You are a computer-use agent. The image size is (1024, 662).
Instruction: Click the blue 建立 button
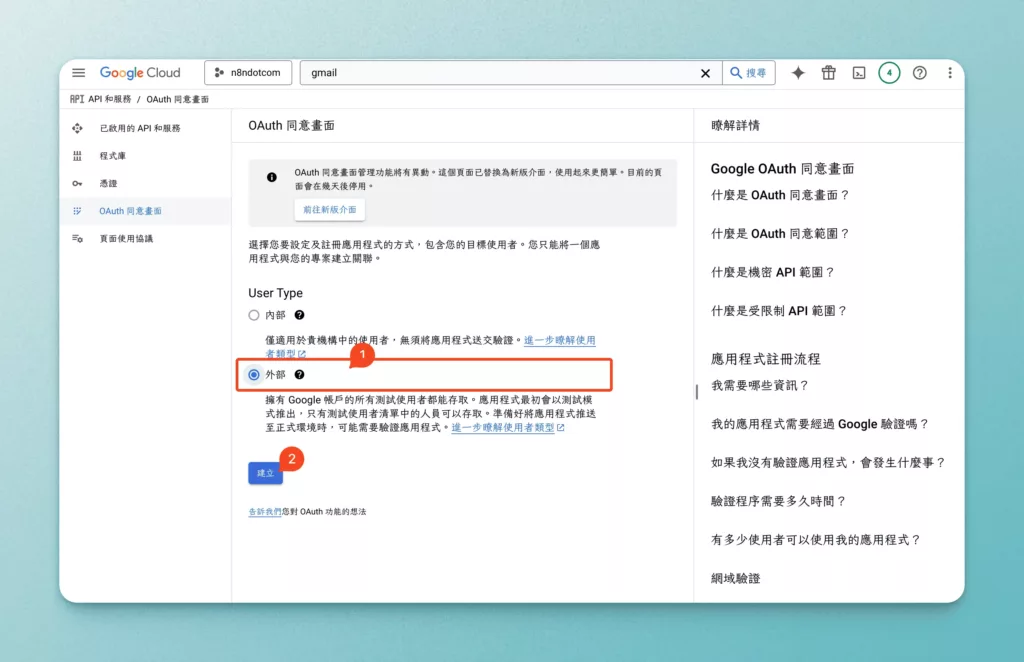[x=265, y=473]
